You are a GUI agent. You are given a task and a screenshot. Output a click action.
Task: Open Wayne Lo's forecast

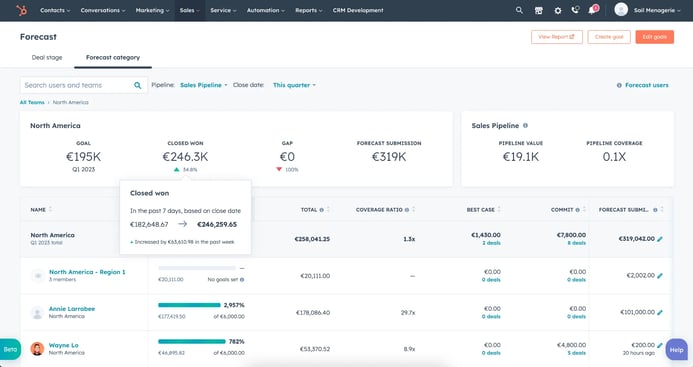point(64,345)
